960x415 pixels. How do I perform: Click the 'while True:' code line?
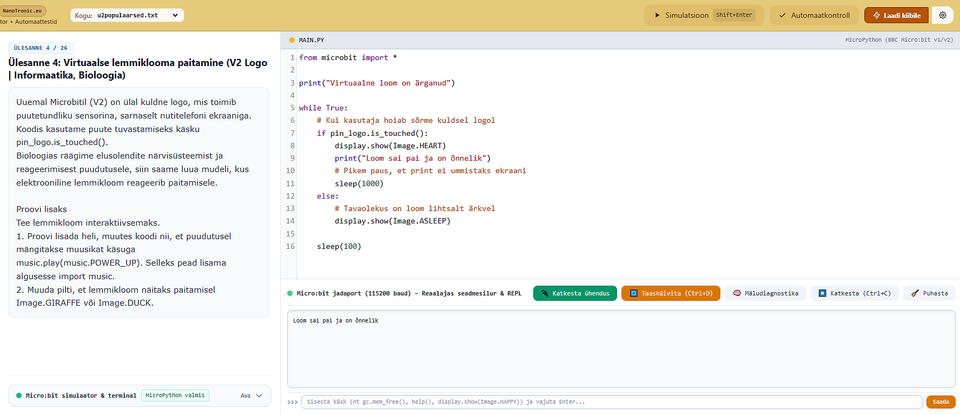coord(323,108)
